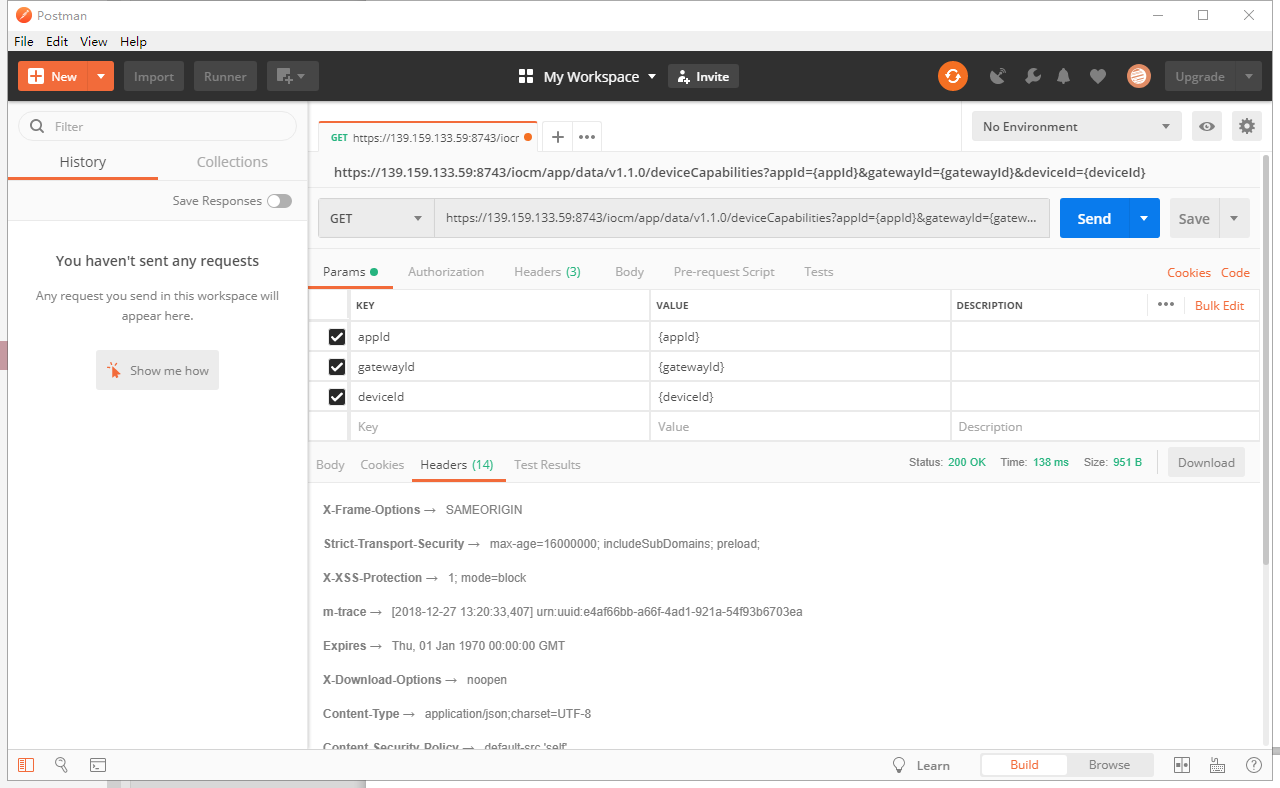1280x788 pixels.
Task: Switch to the Authorization tab
Action: 446,272
